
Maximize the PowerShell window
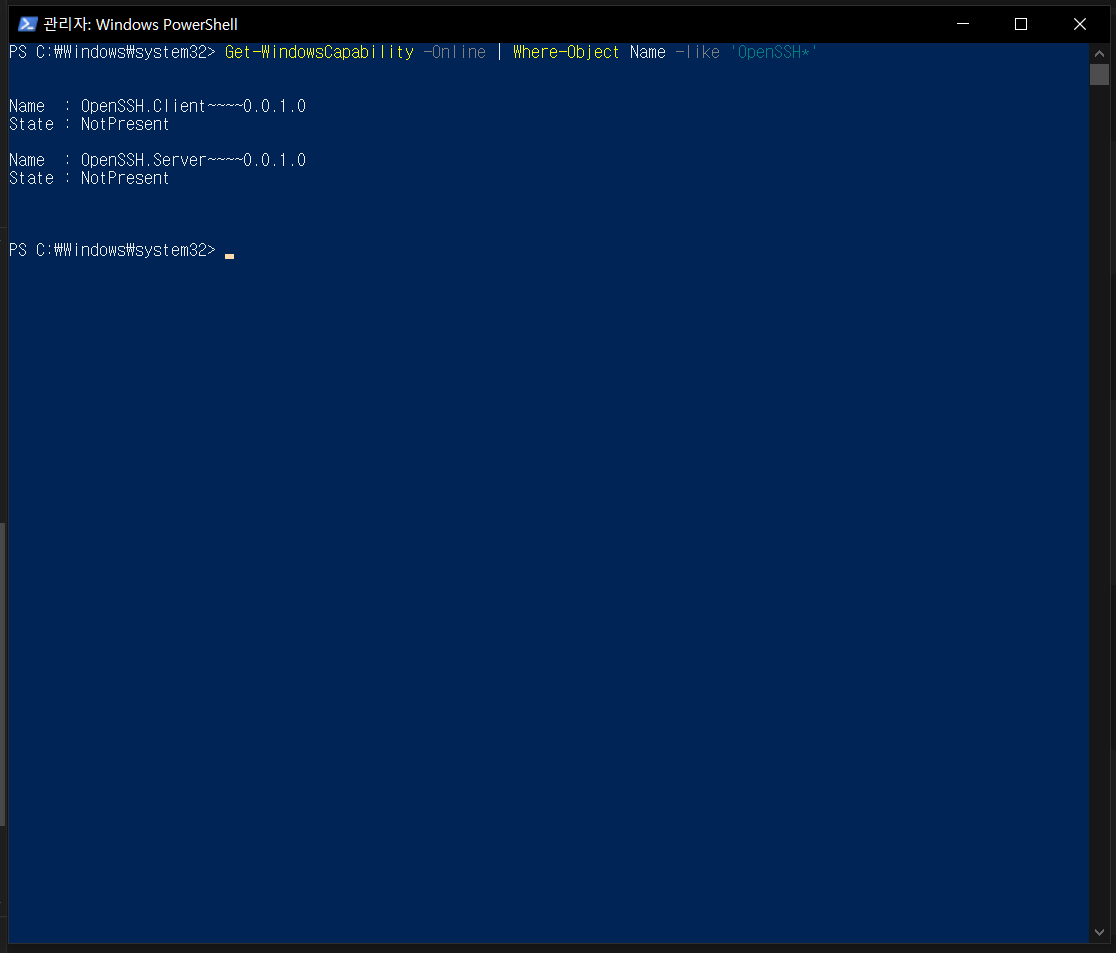pos(1021,24)
